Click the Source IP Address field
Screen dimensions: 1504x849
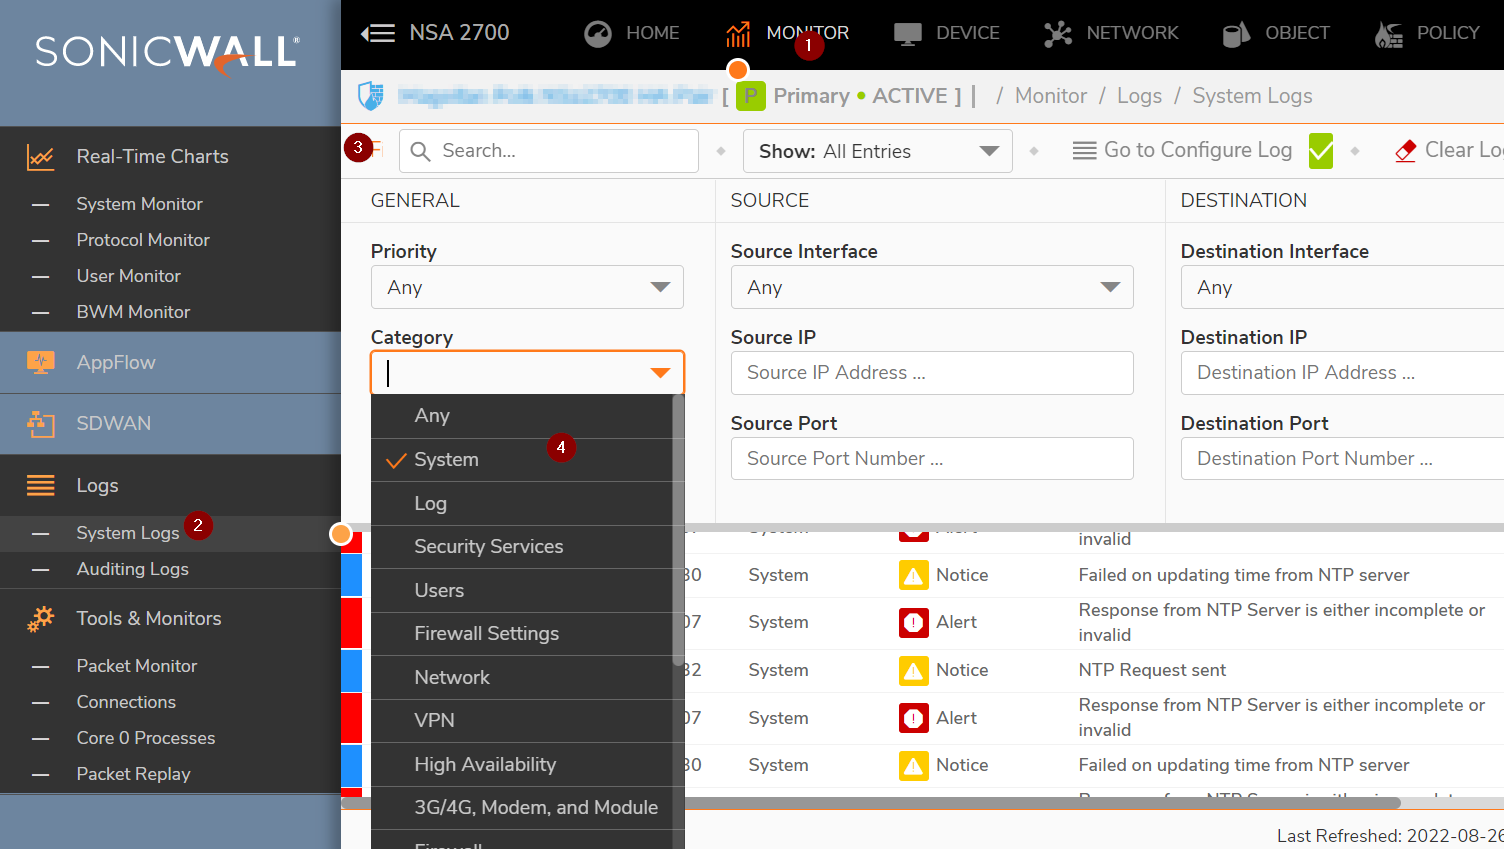[x=932, y=373]
